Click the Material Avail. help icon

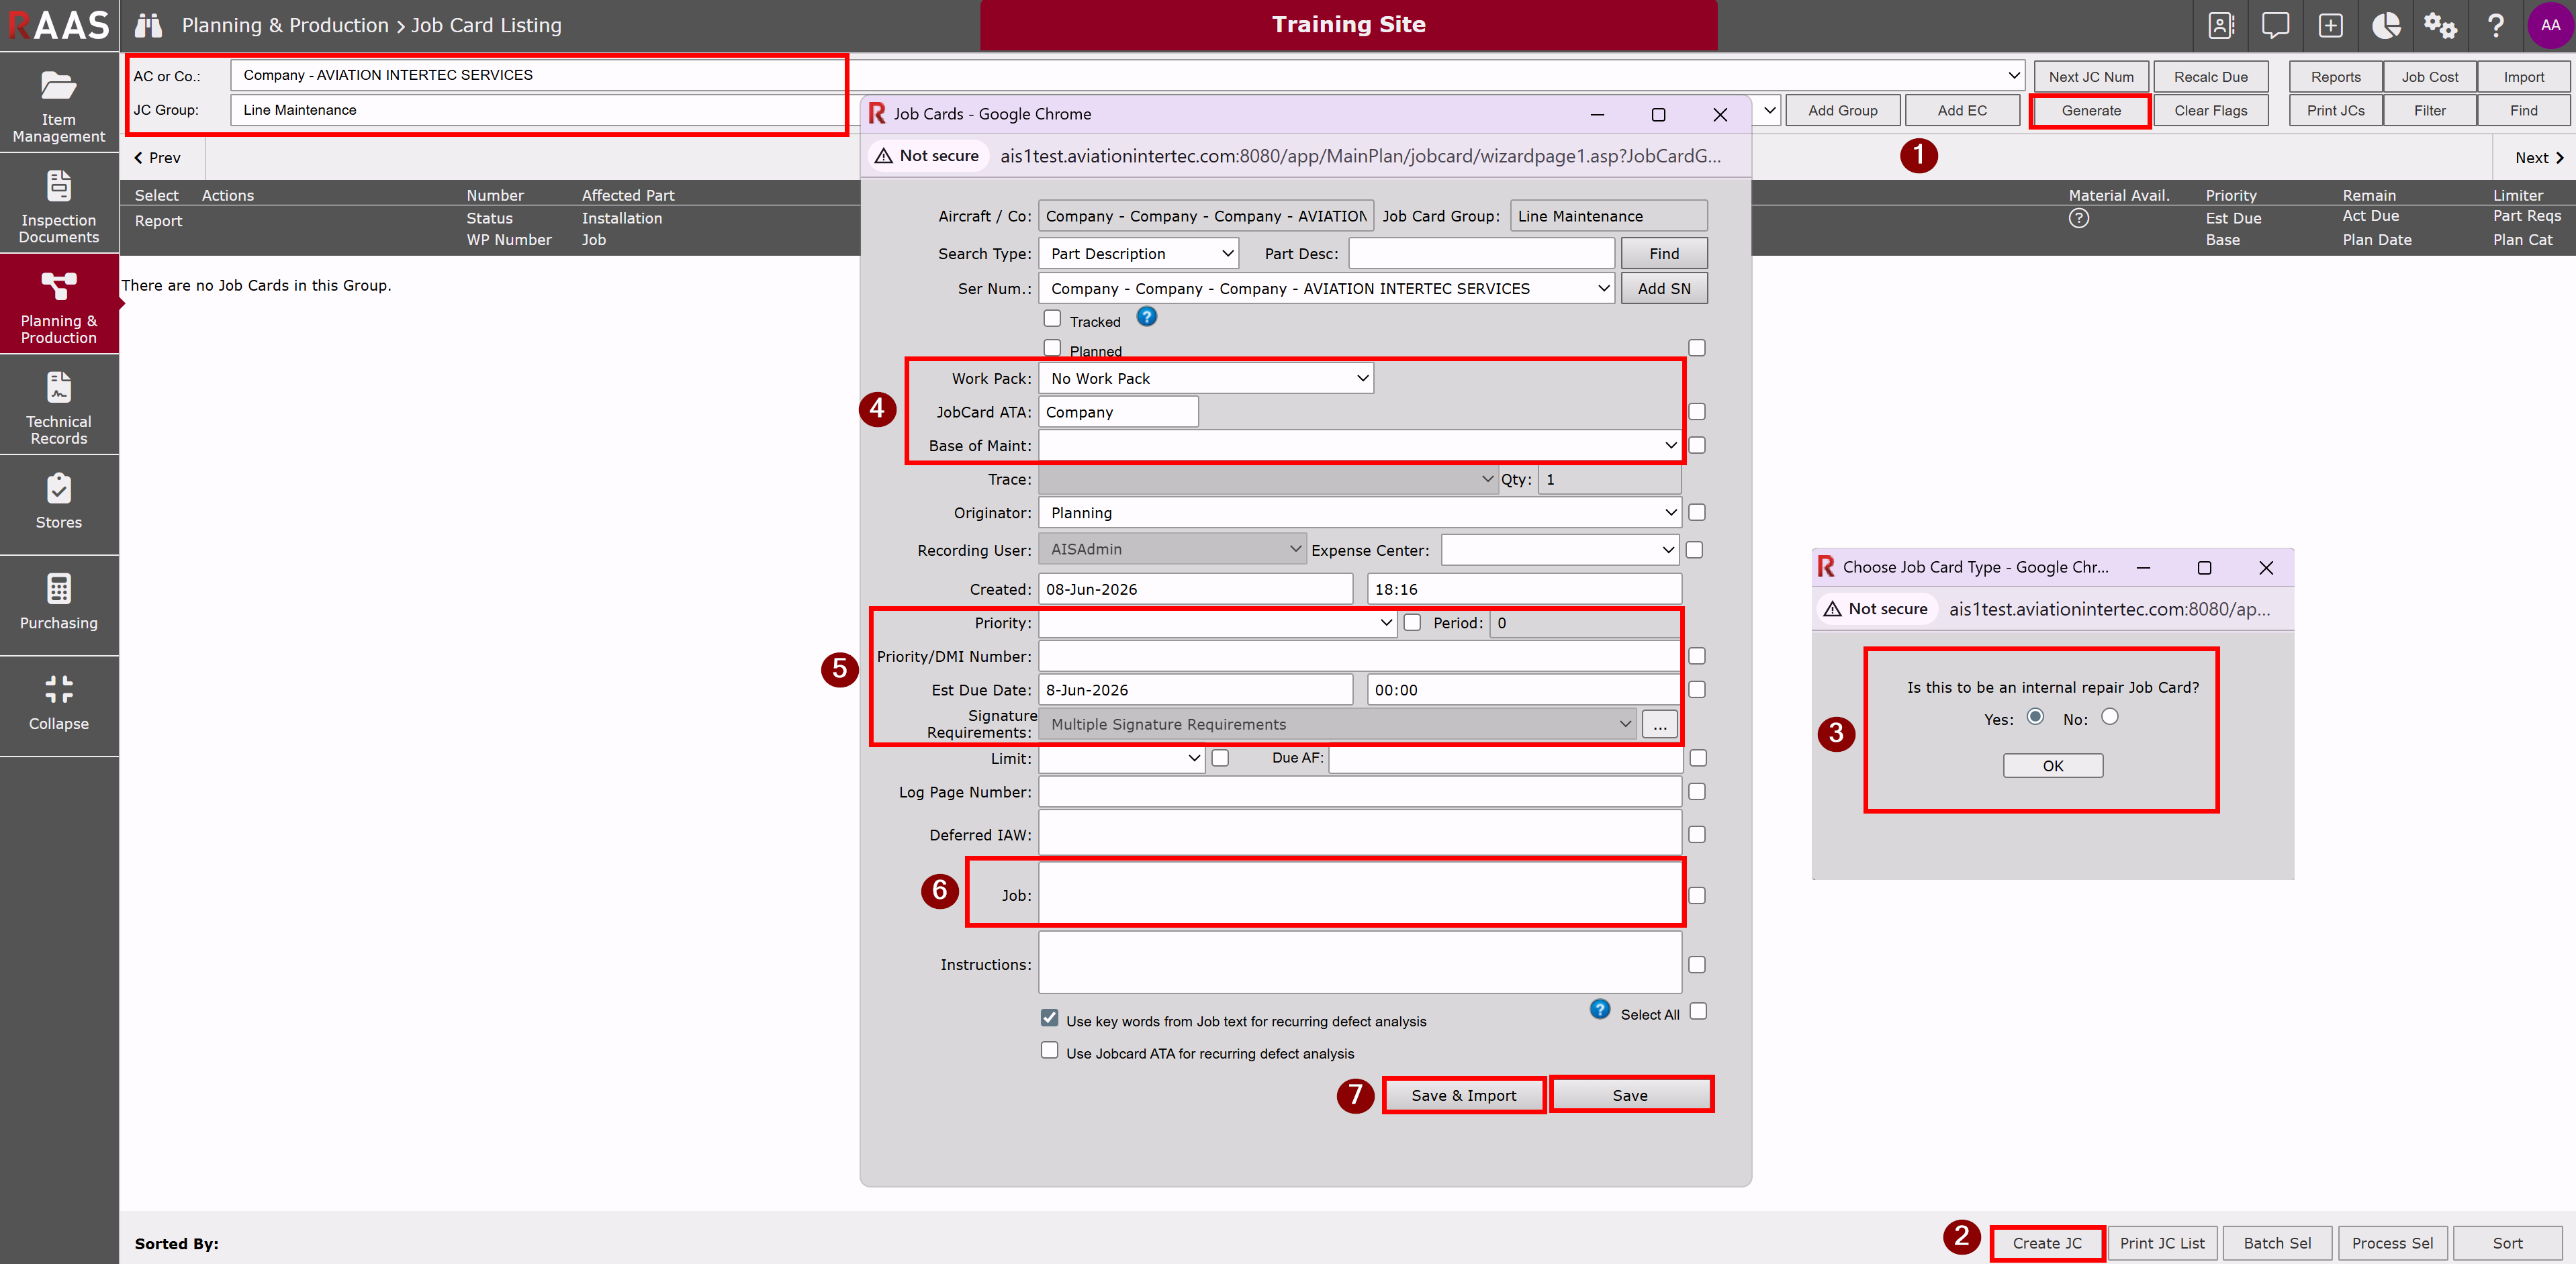coord(2079,219)
